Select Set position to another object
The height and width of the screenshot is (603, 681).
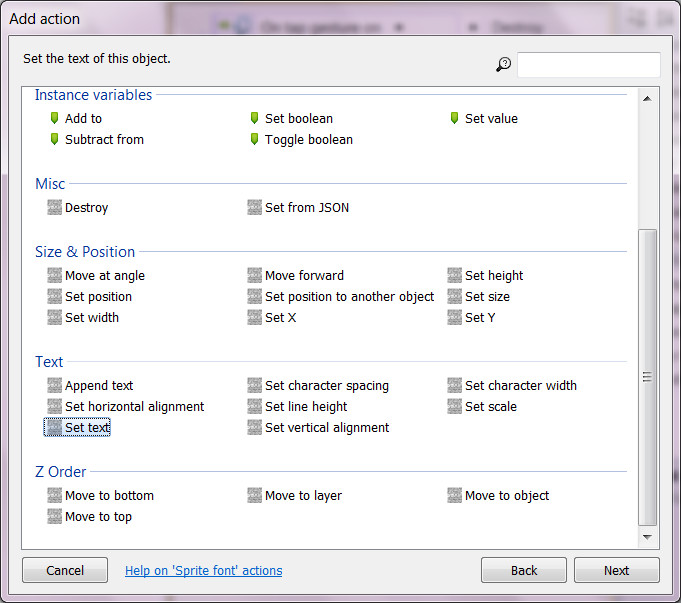tap(349, 297)
